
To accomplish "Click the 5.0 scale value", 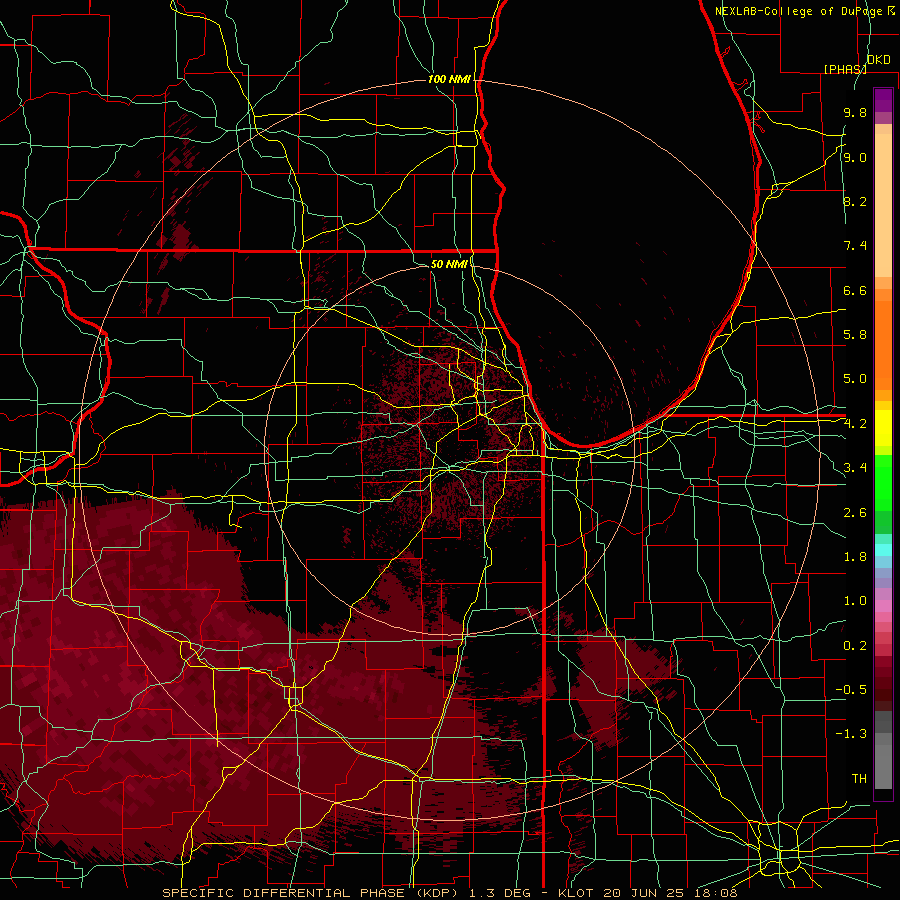I will [x=855, y=379].
